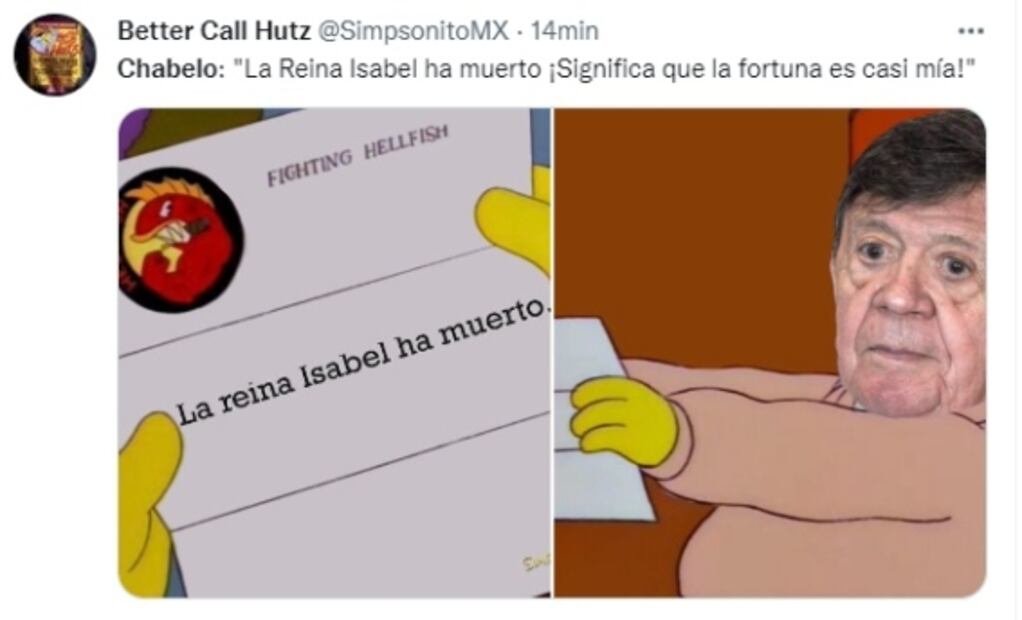Select the word Chabelo: in the tweet
Screen dimensions: 1022x620
171,68
